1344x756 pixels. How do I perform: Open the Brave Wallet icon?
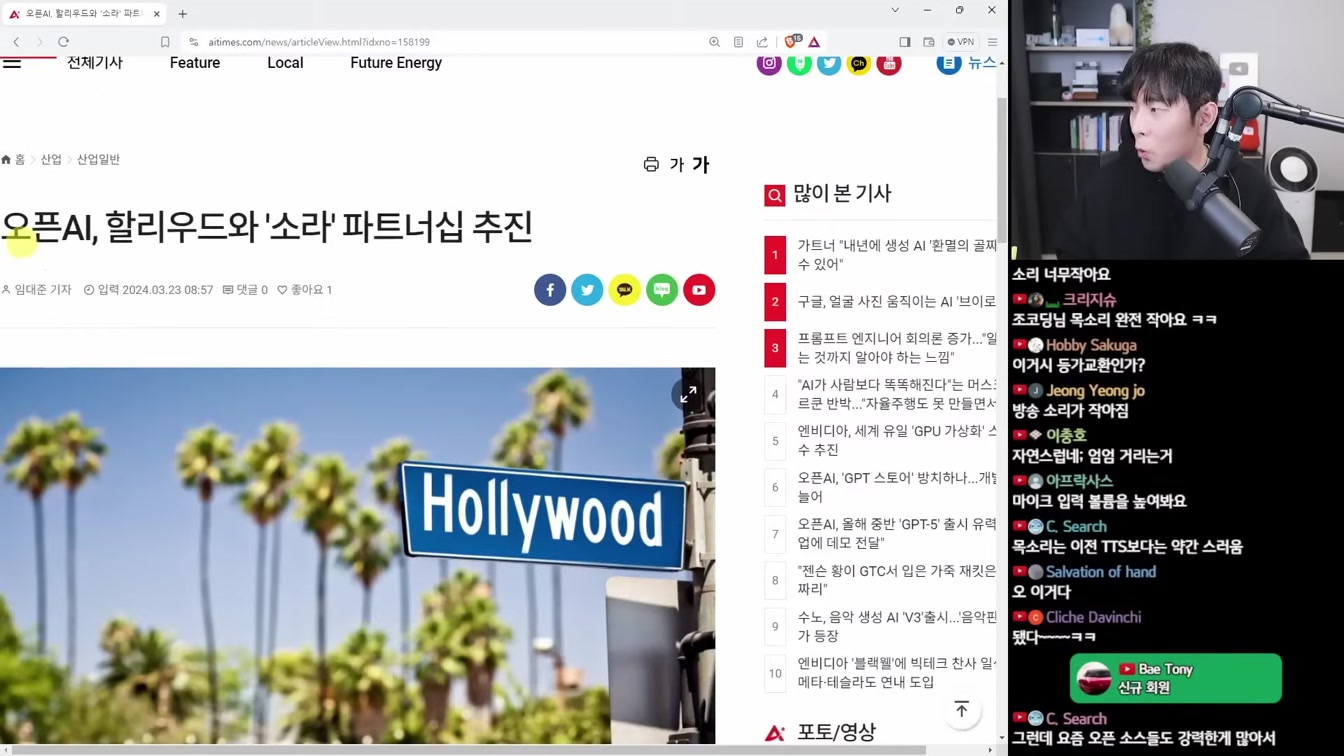(x=928, y=42)
